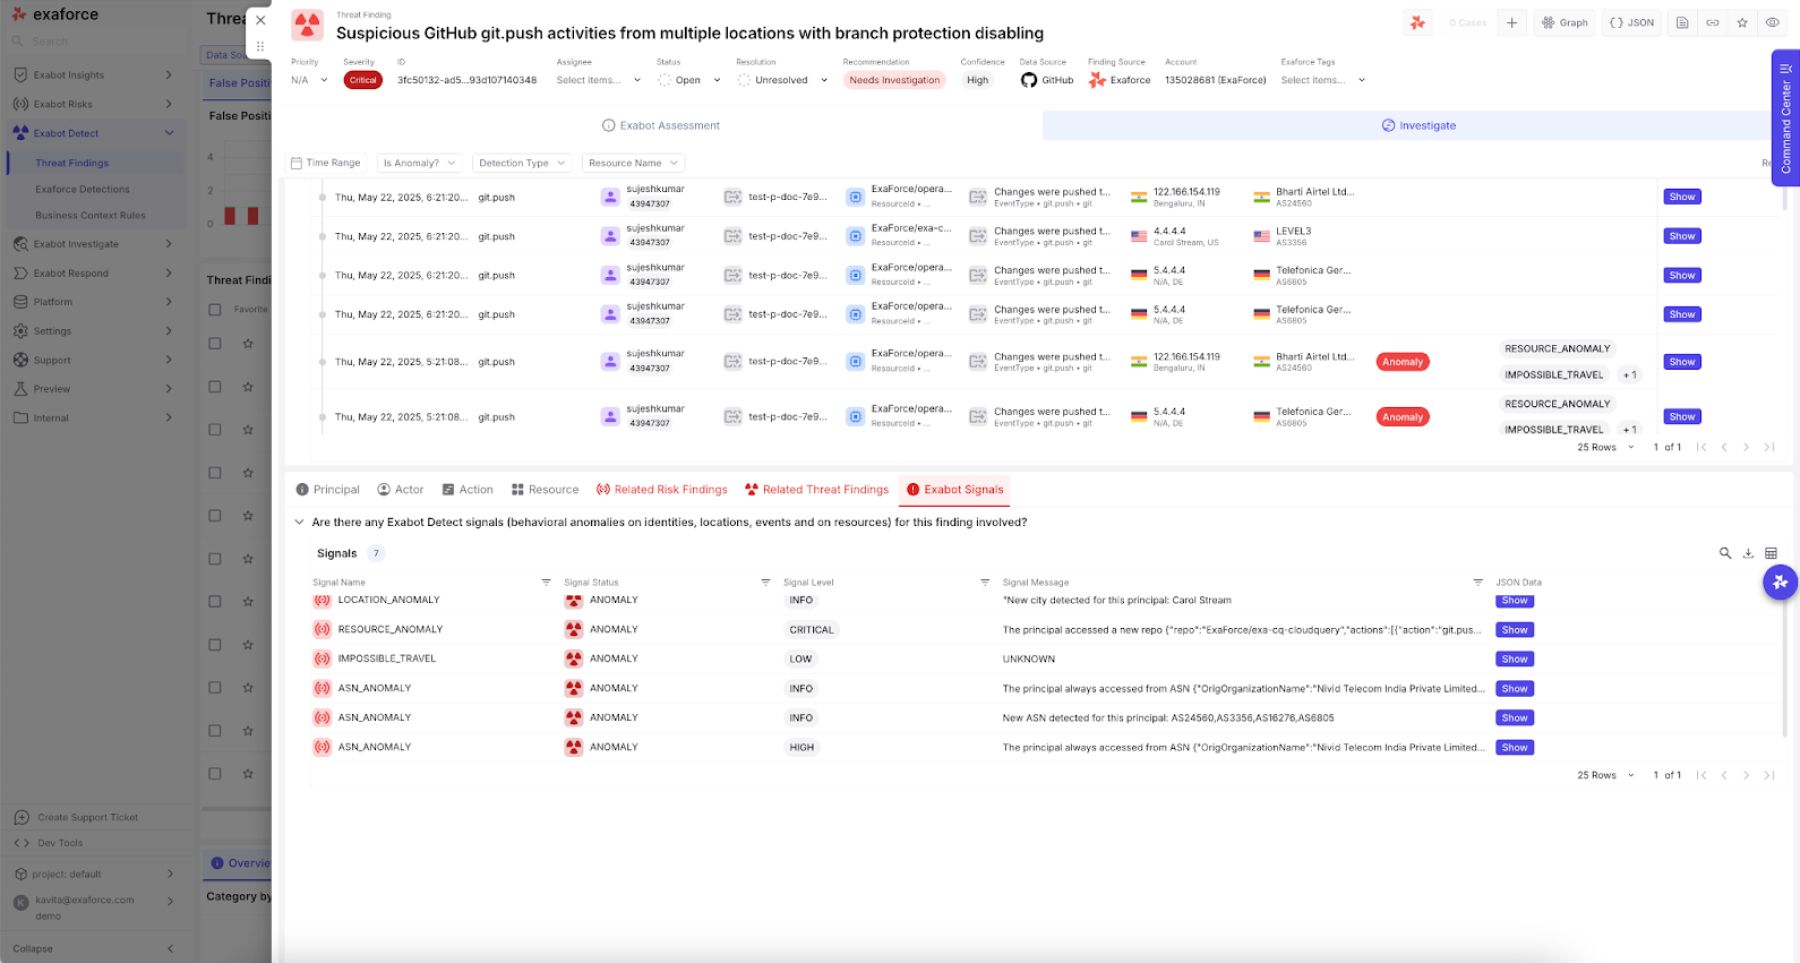
Task: Click the plus icon beside 0 Cases
Action: point(1511,22)
